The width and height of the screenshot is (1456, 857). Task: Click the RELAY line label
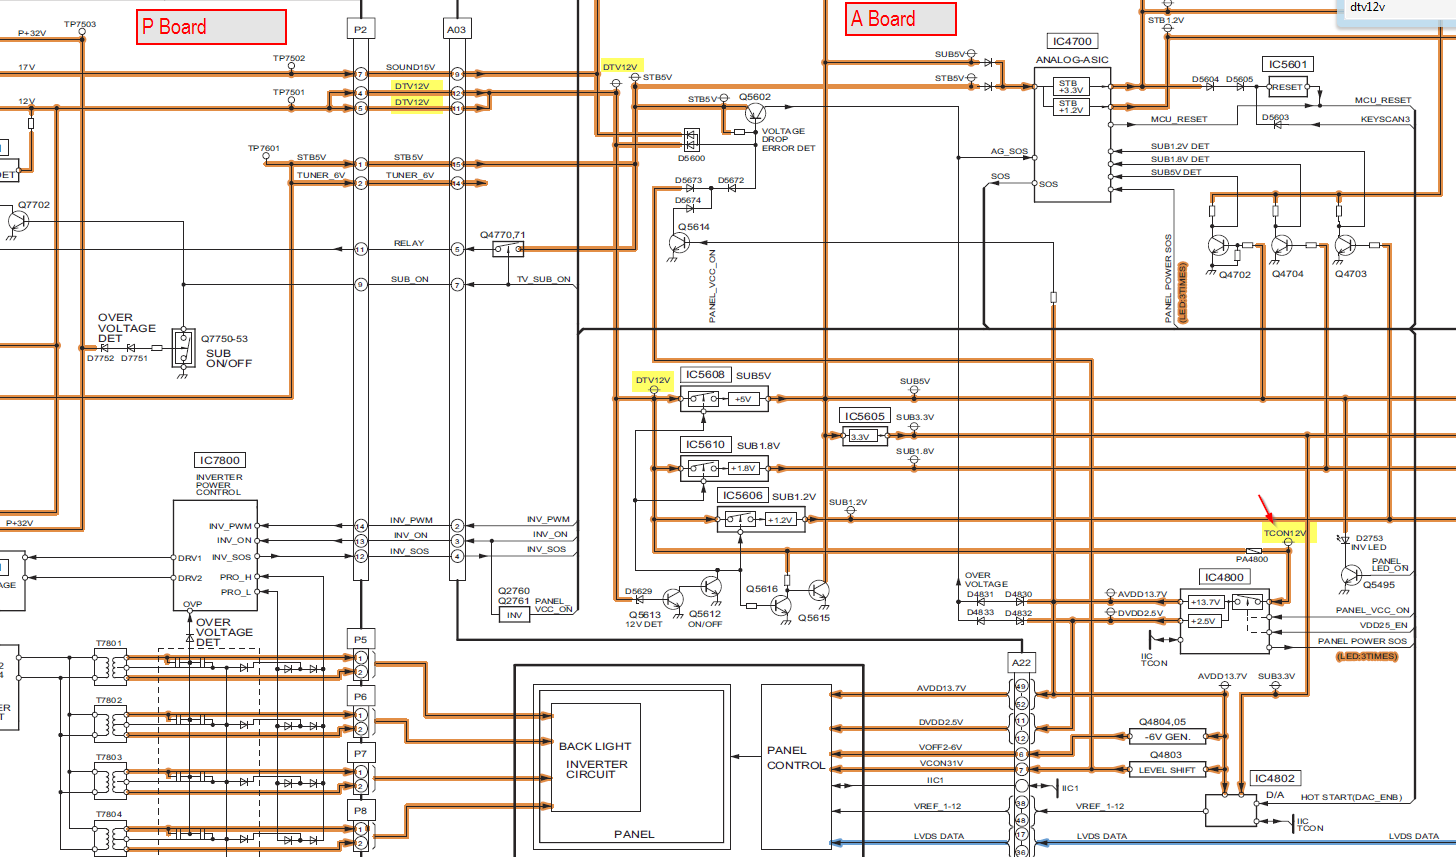coord(408,243)
